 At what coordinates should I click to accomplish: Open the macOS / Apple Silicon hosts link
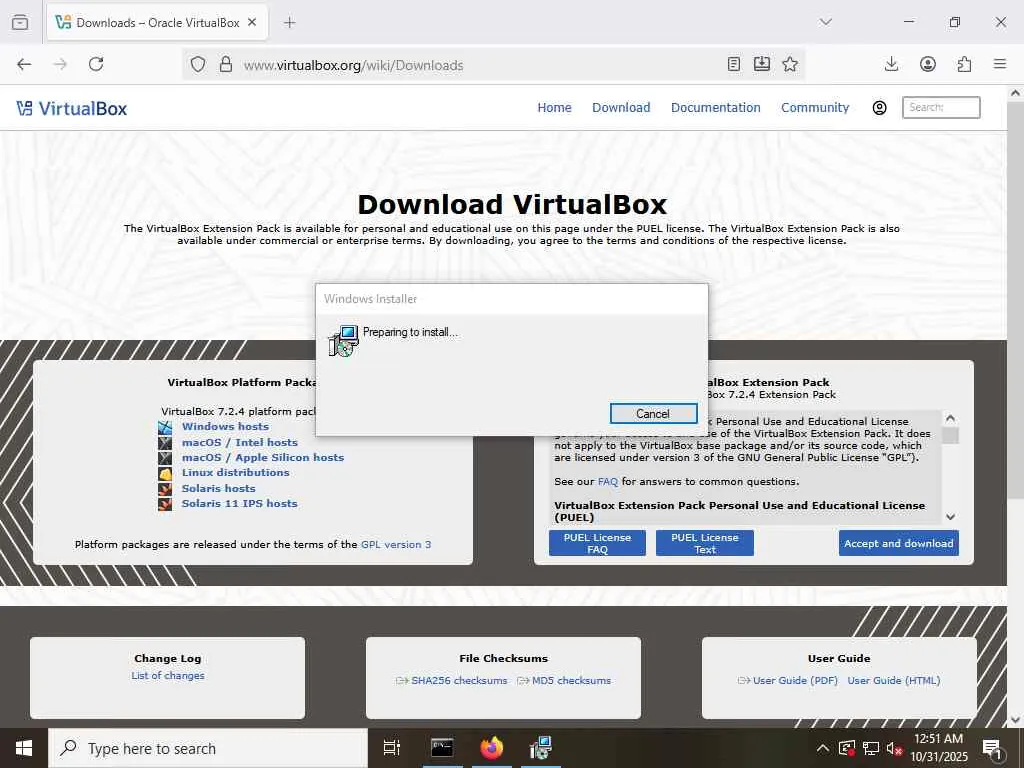click(263, 457)
